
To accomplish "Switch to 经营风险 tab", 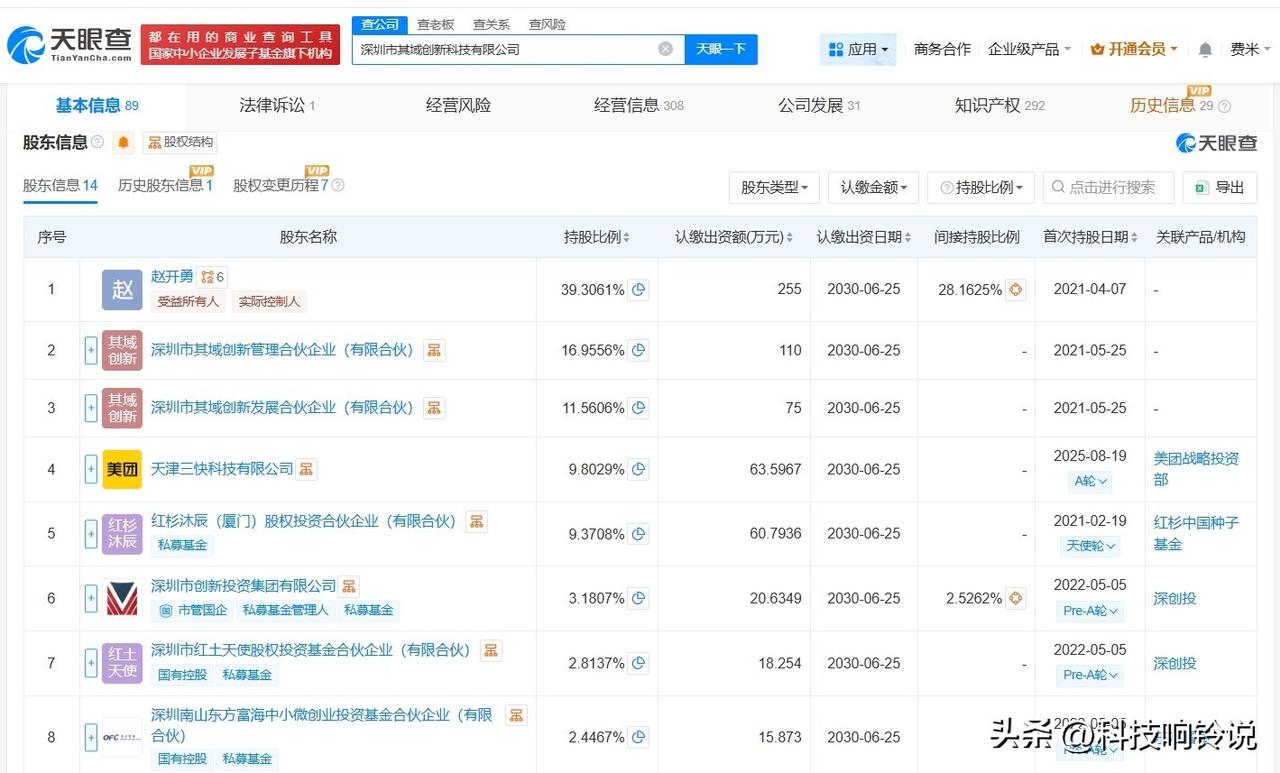I will tap(458, 105).
